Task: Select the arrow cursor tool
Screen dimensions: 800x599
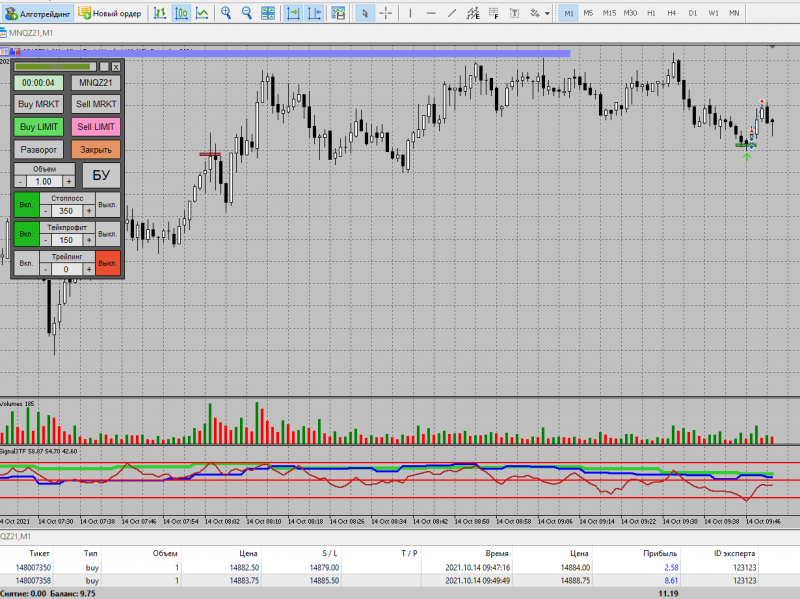Action: click(365, 13)
